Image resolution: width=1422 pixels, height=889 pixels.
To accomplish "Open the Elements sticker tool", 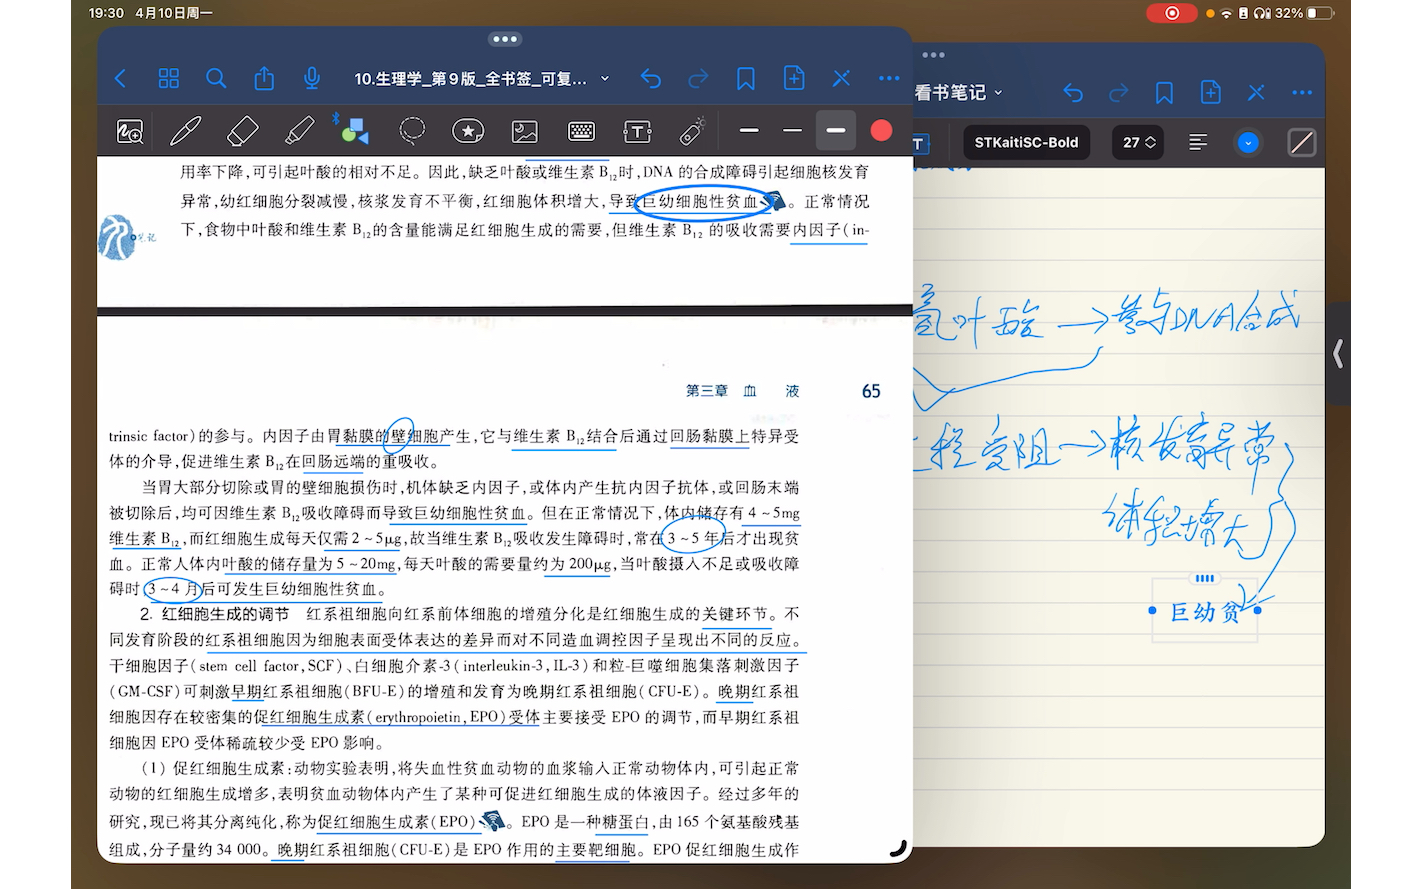I will pos(468,131).
